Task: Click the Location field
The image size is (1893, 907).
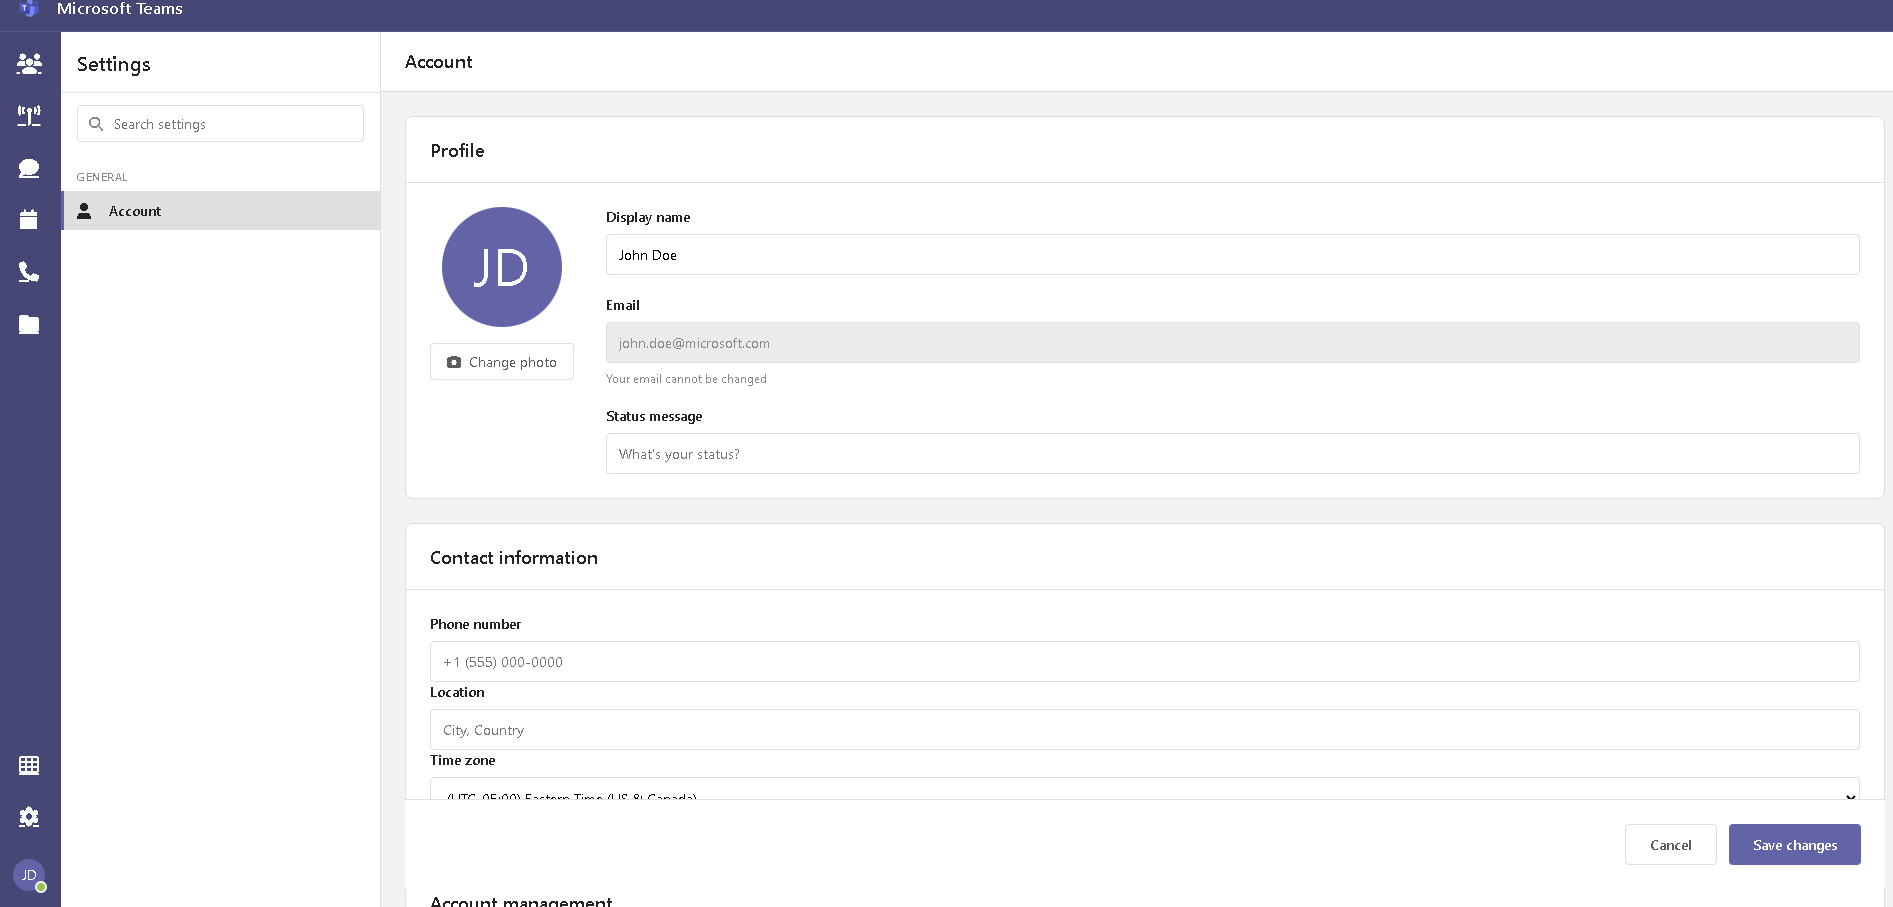Action: pos(1143,729)
